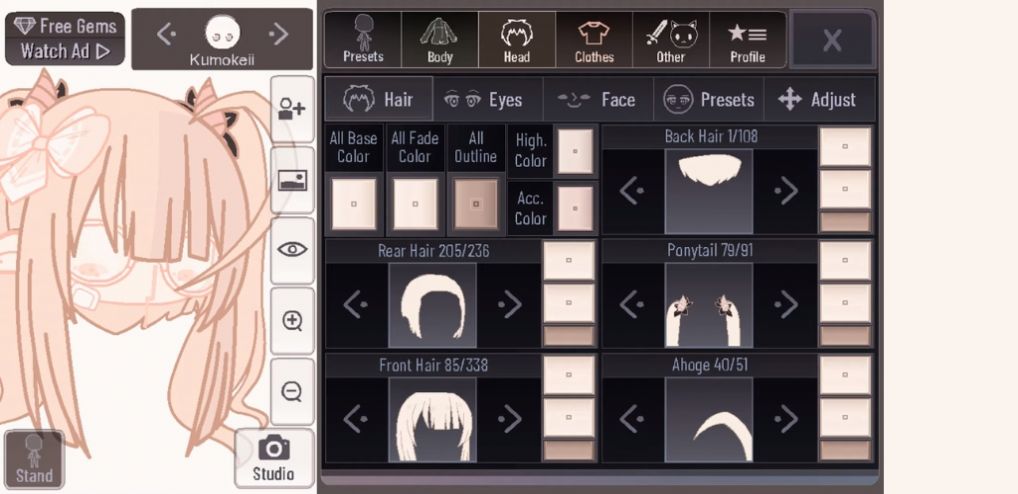The height and width of the screenshot is (494, 1018).
Task: Toggle the Stand pose button
Action: (33, 460)
